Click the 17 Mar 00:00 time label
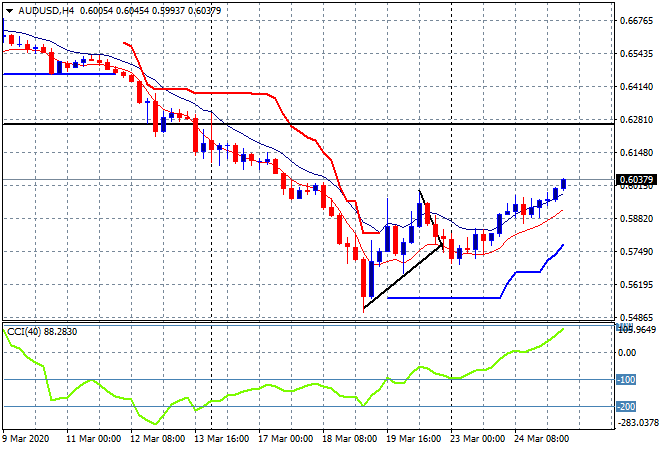This screenshot has width=660, height=450. click(x=285, y=439)
